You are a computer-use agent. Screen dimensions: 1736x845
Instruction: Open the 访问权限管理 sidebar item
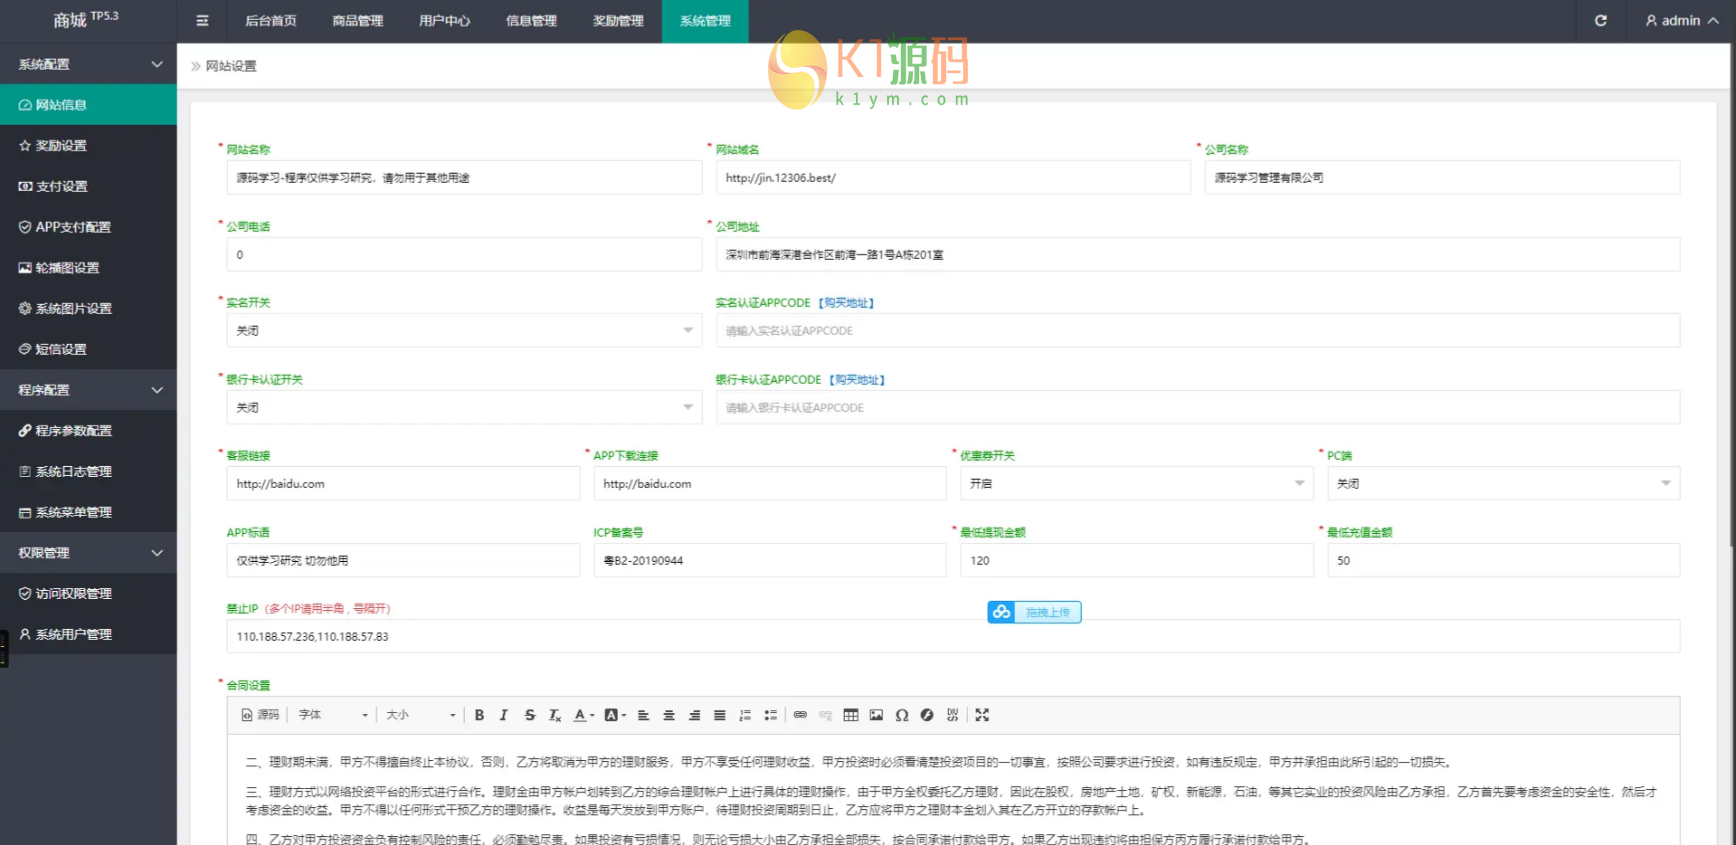[88, 594]
